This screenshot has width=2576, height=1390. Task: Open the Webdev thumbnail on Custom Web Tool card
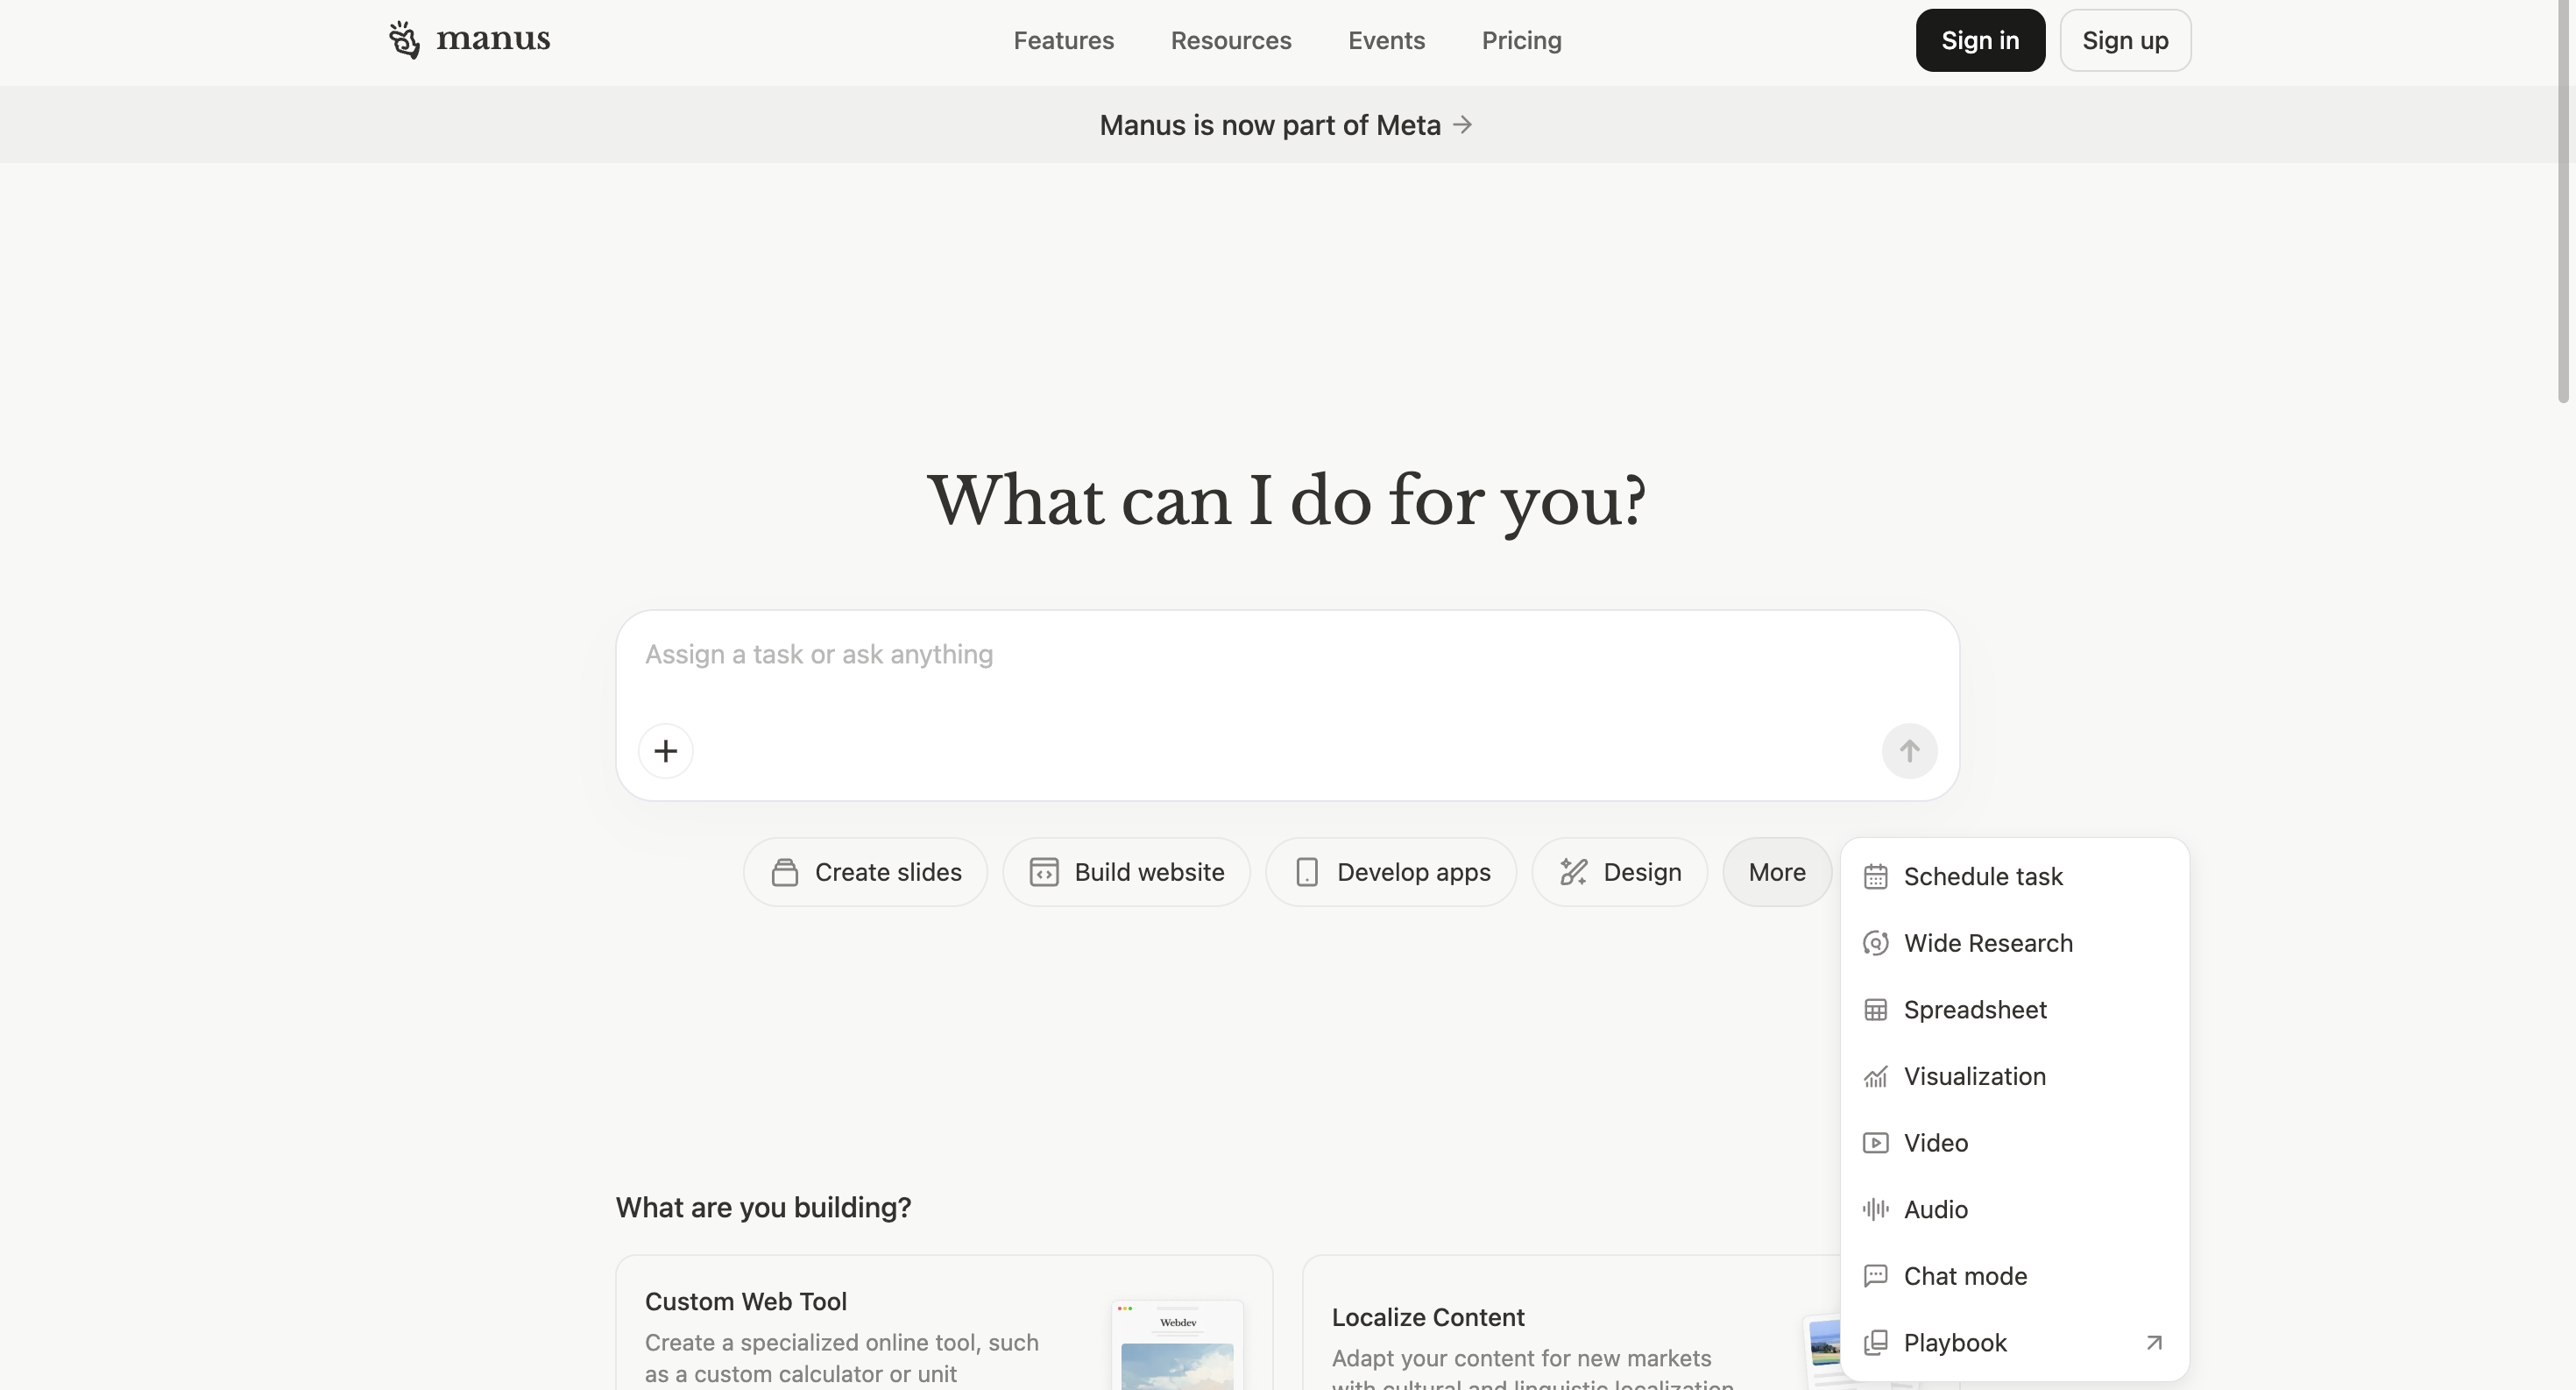click(x=1177, y=1345)
